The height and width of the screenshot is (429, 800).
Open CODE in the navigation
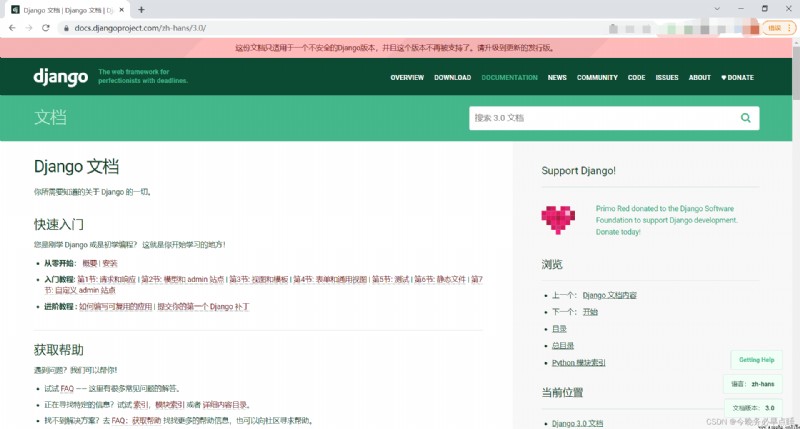[x=636, y=78]
